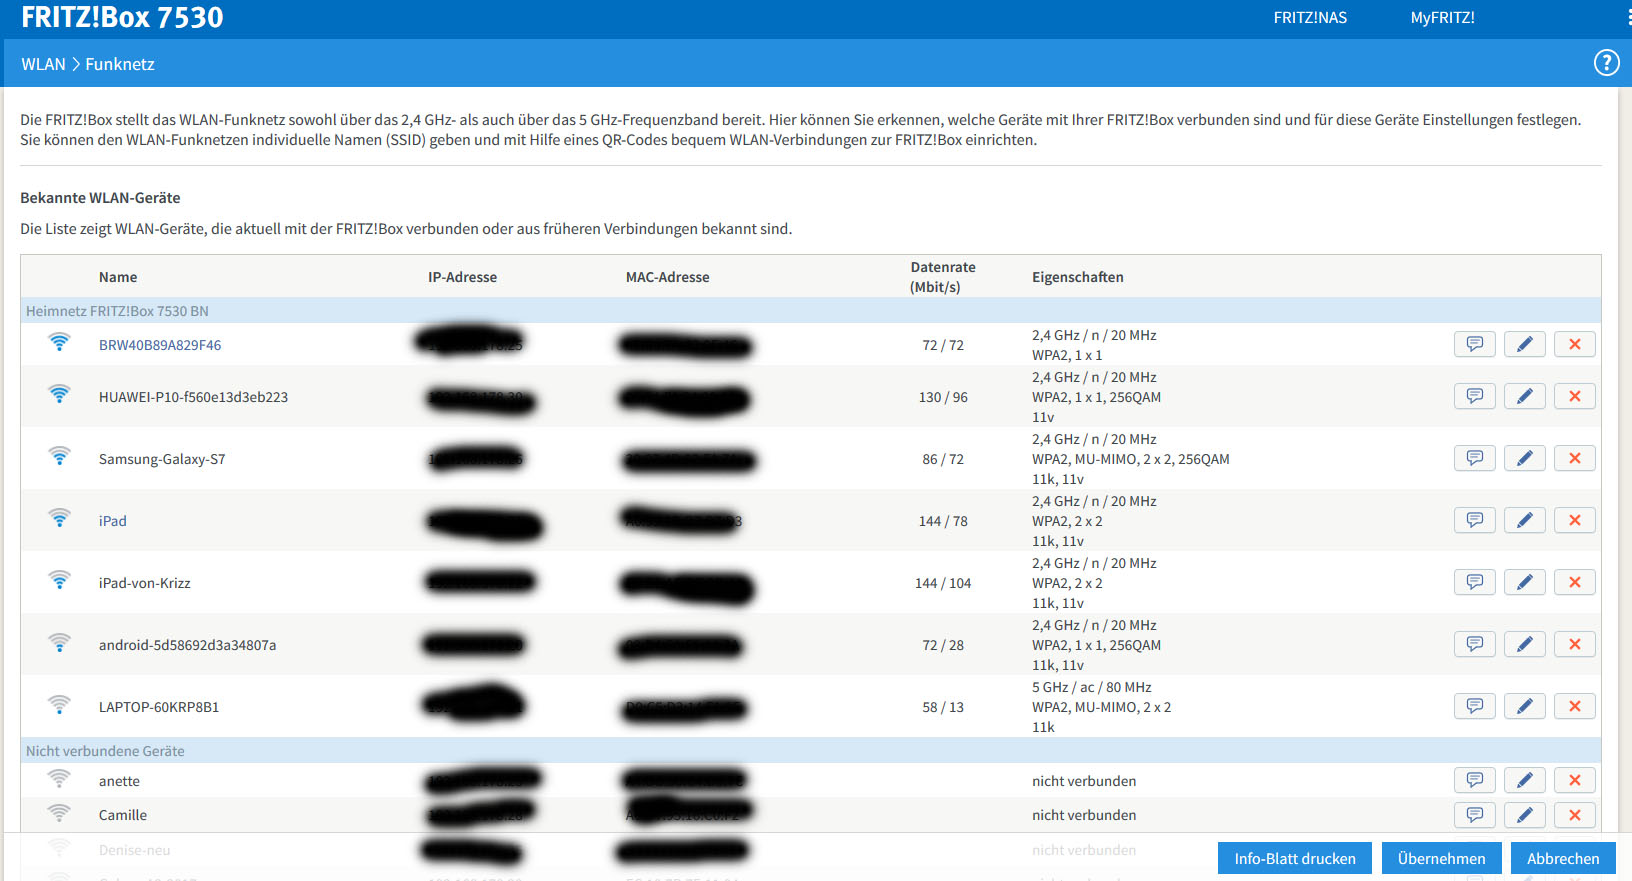Edit the anette device entry
Screen dimensions: 1632x881
click(1525, 780)
